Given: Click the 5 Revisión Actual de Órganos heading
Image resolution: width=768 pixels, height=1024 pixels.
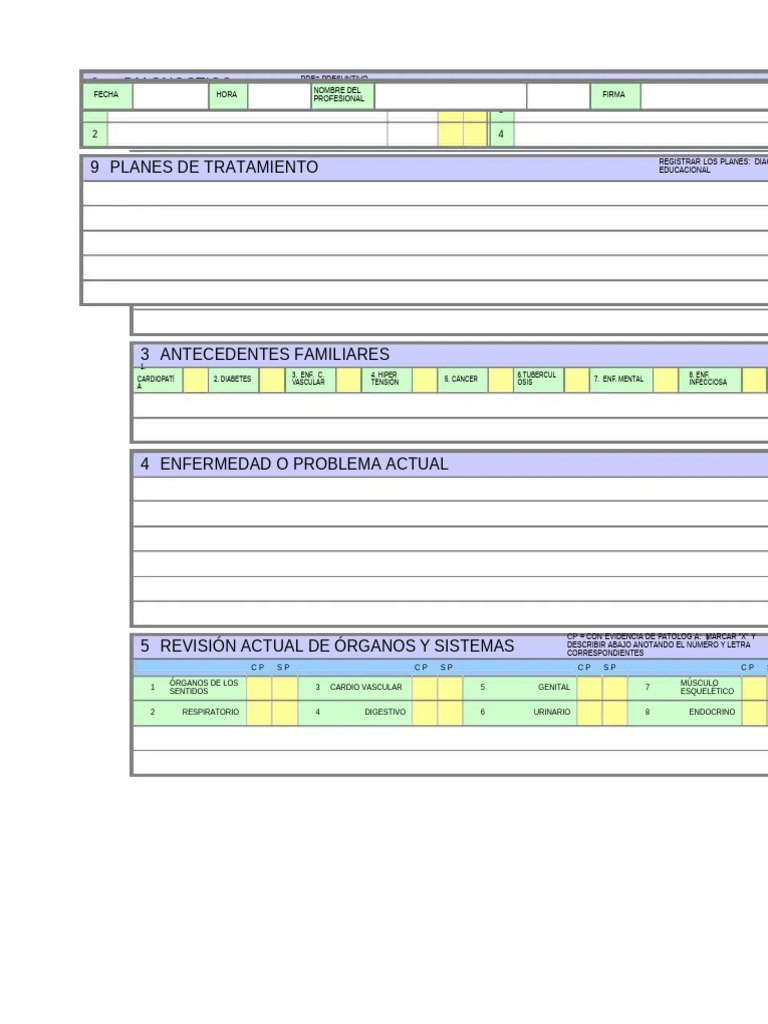Looking at the screenshot, I should point(327,646).
